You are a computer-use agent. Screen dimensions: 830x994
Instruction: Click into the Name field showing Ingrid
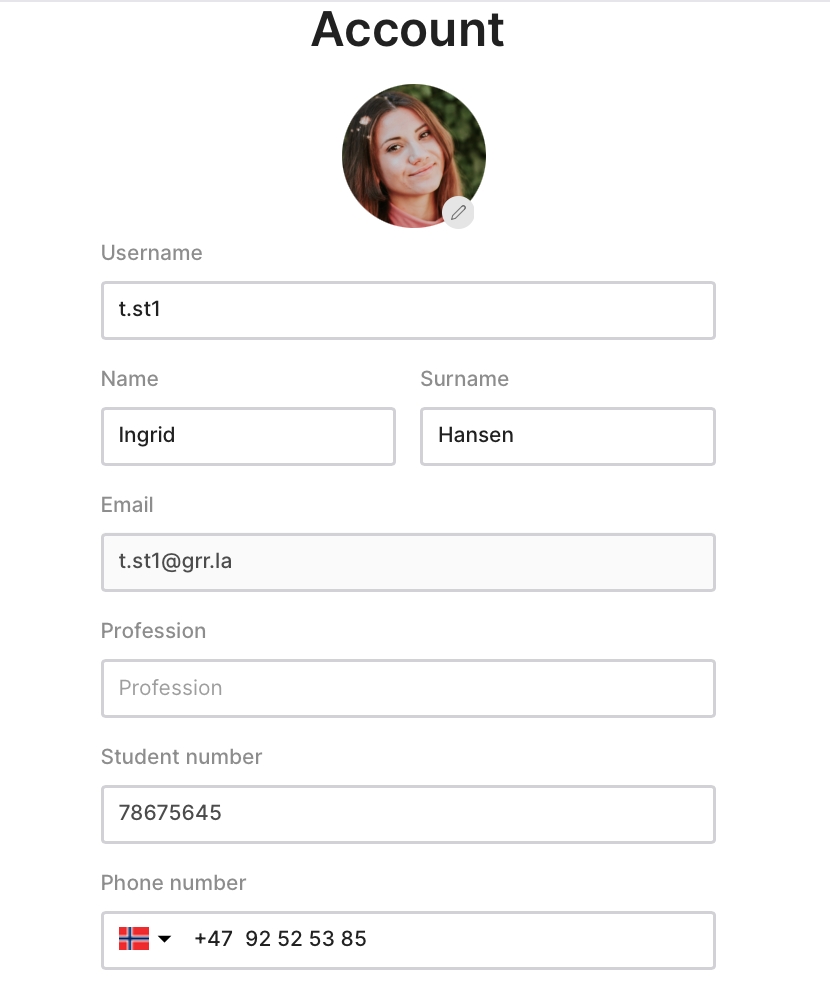(249, 436)
